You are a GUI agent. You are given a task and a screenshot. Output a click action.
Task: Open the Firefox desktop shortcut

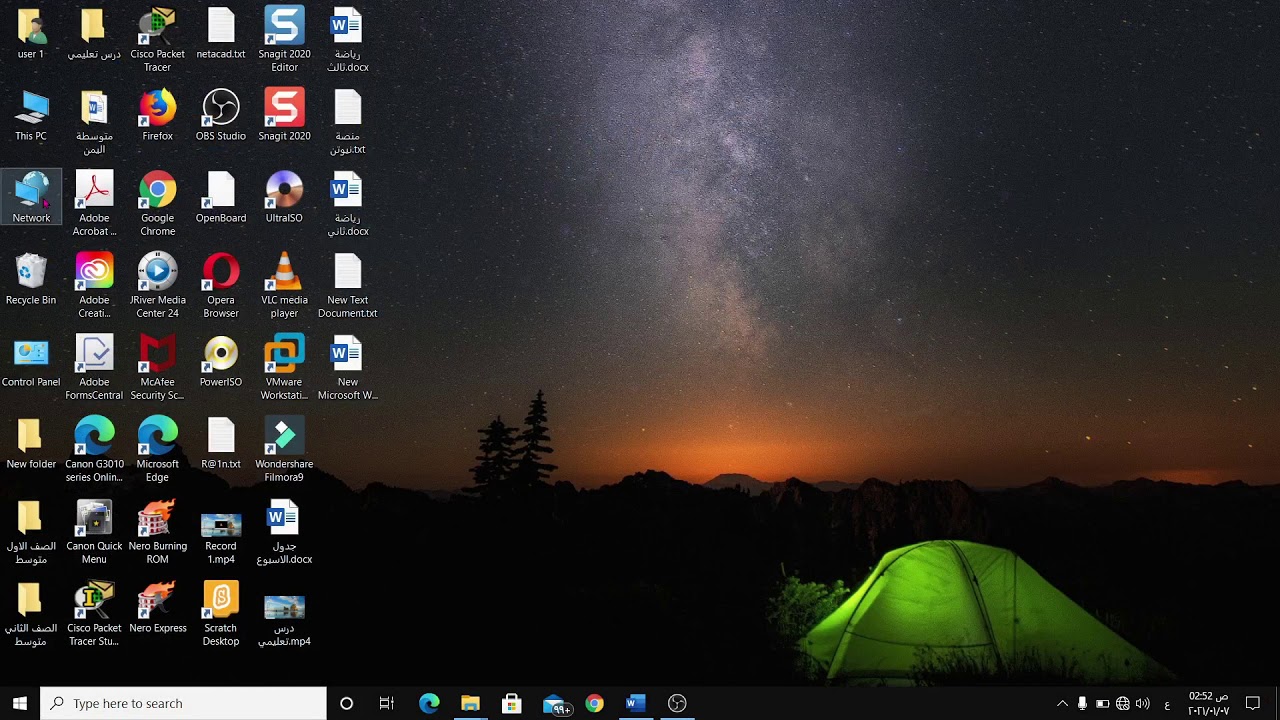point(157,115)
